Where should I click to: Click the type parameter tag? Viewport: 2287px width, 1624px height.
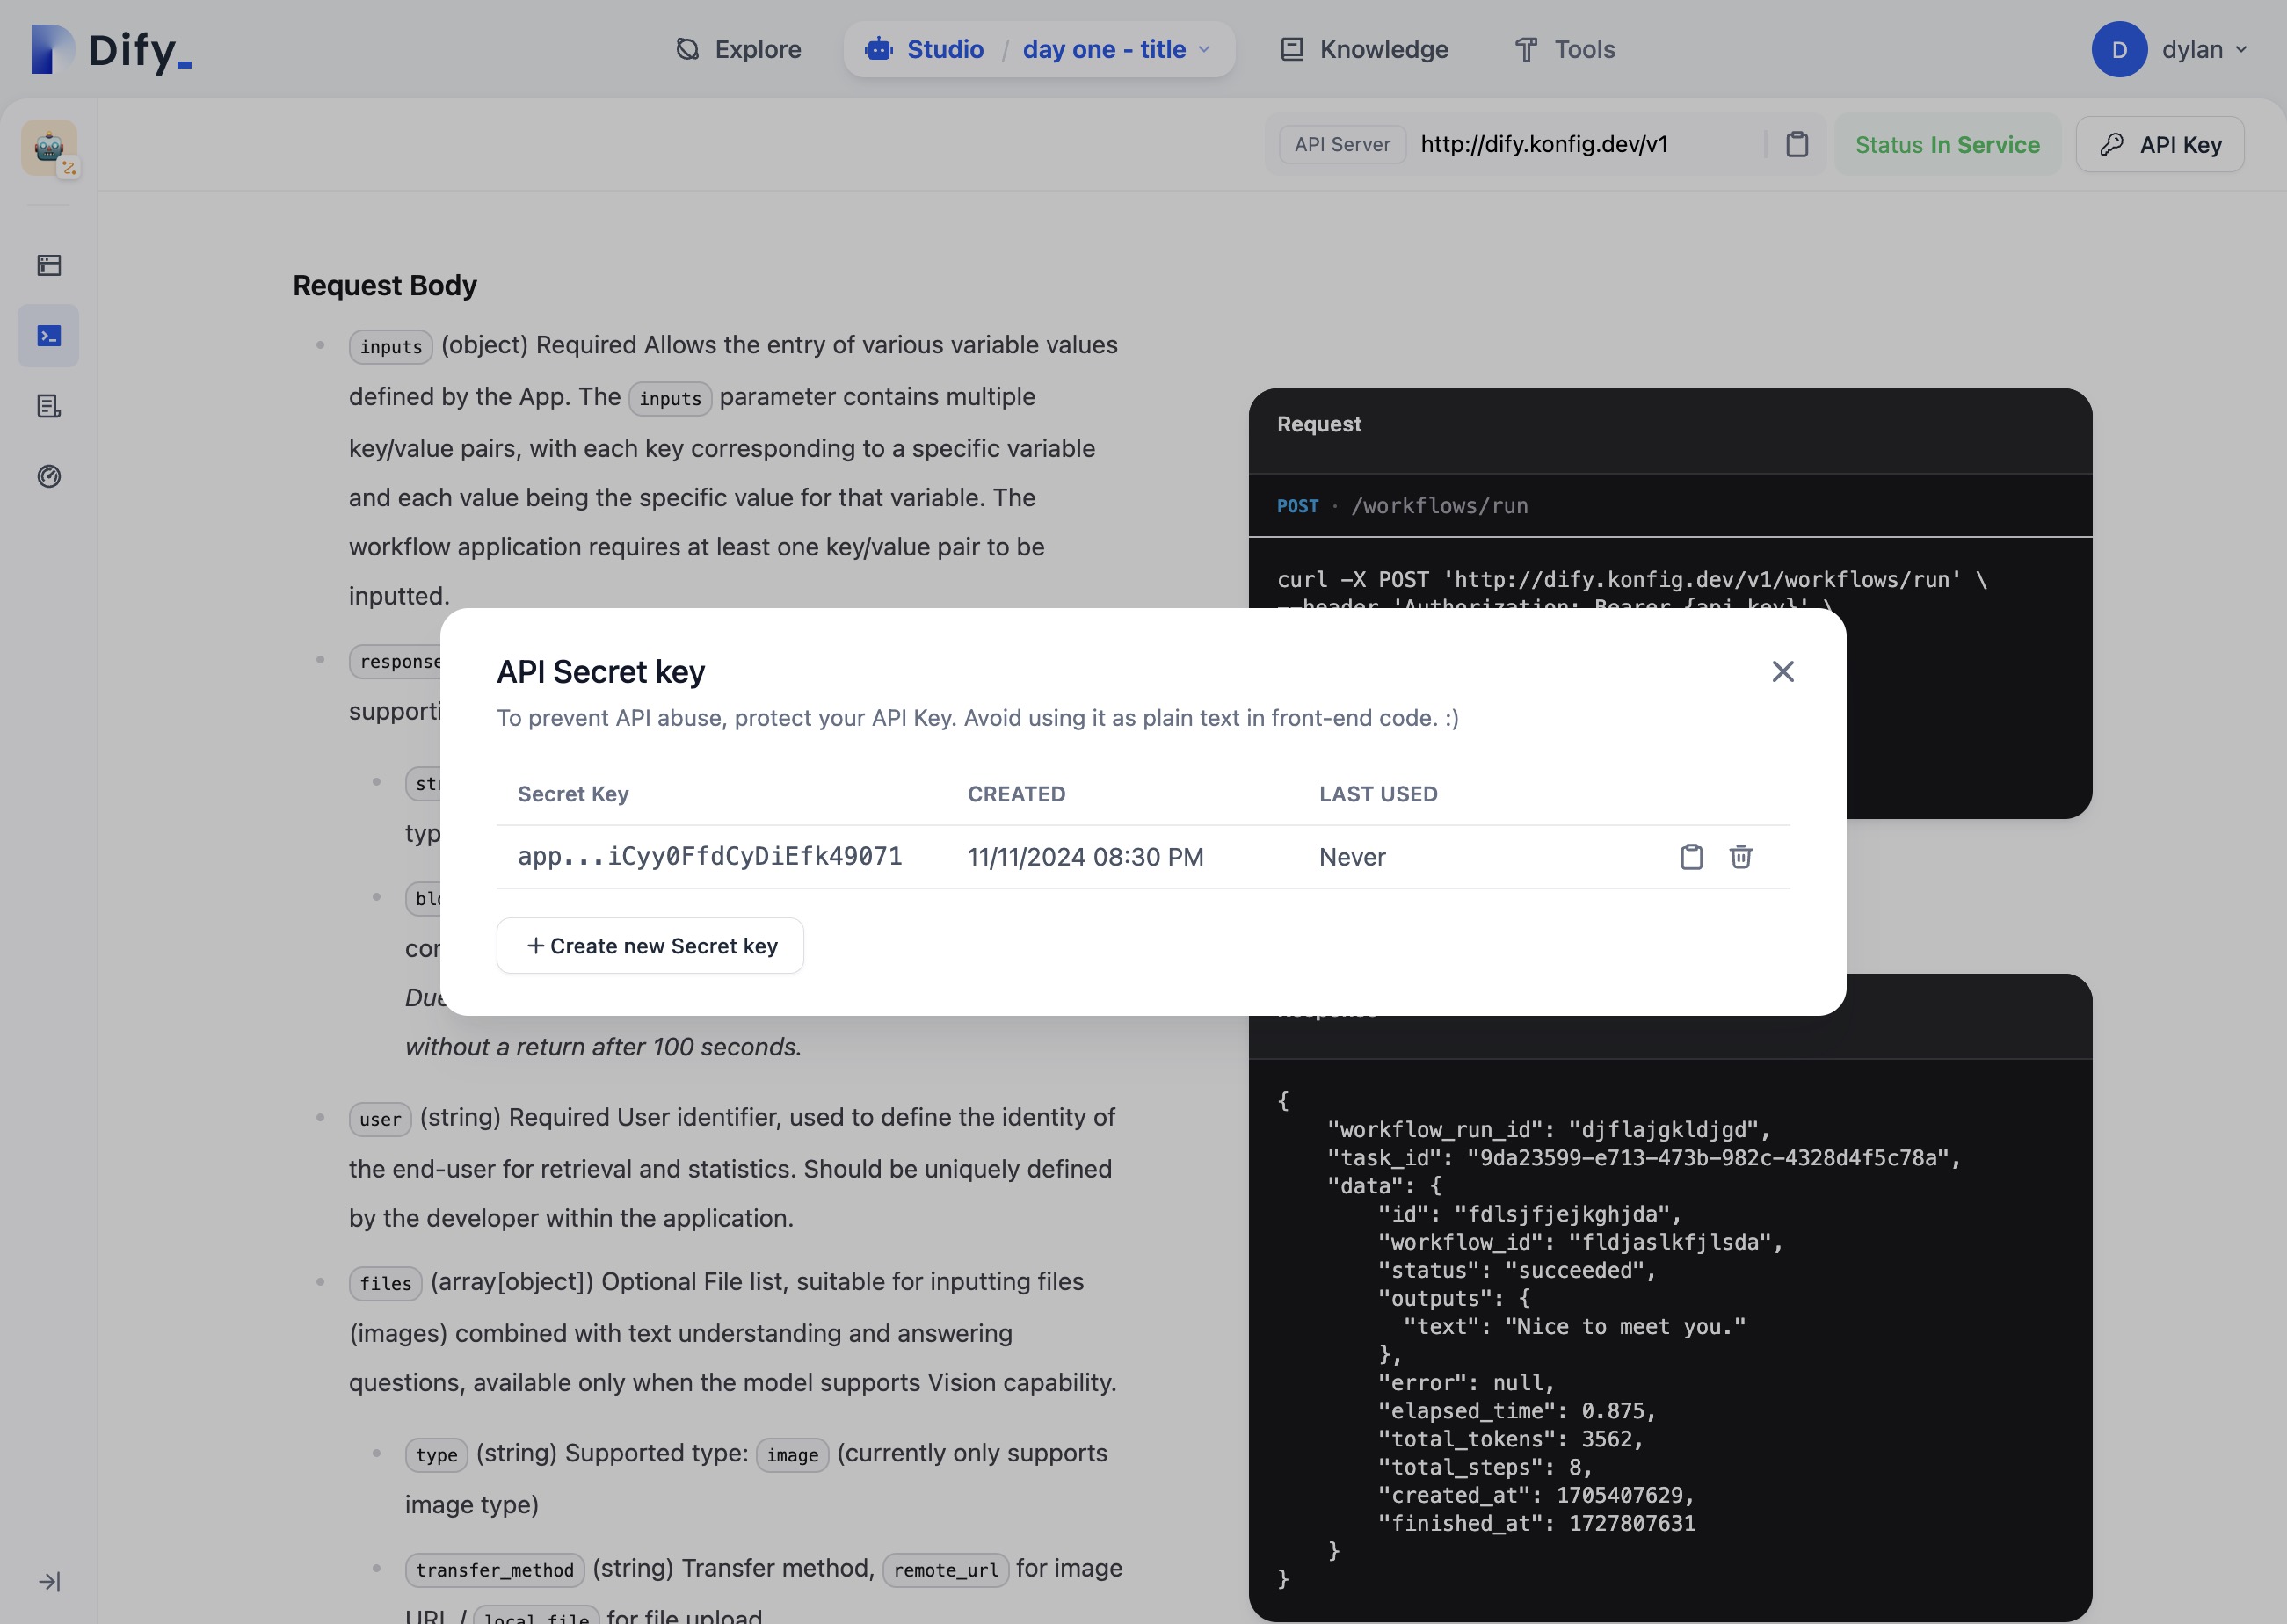pos(436,1455)
